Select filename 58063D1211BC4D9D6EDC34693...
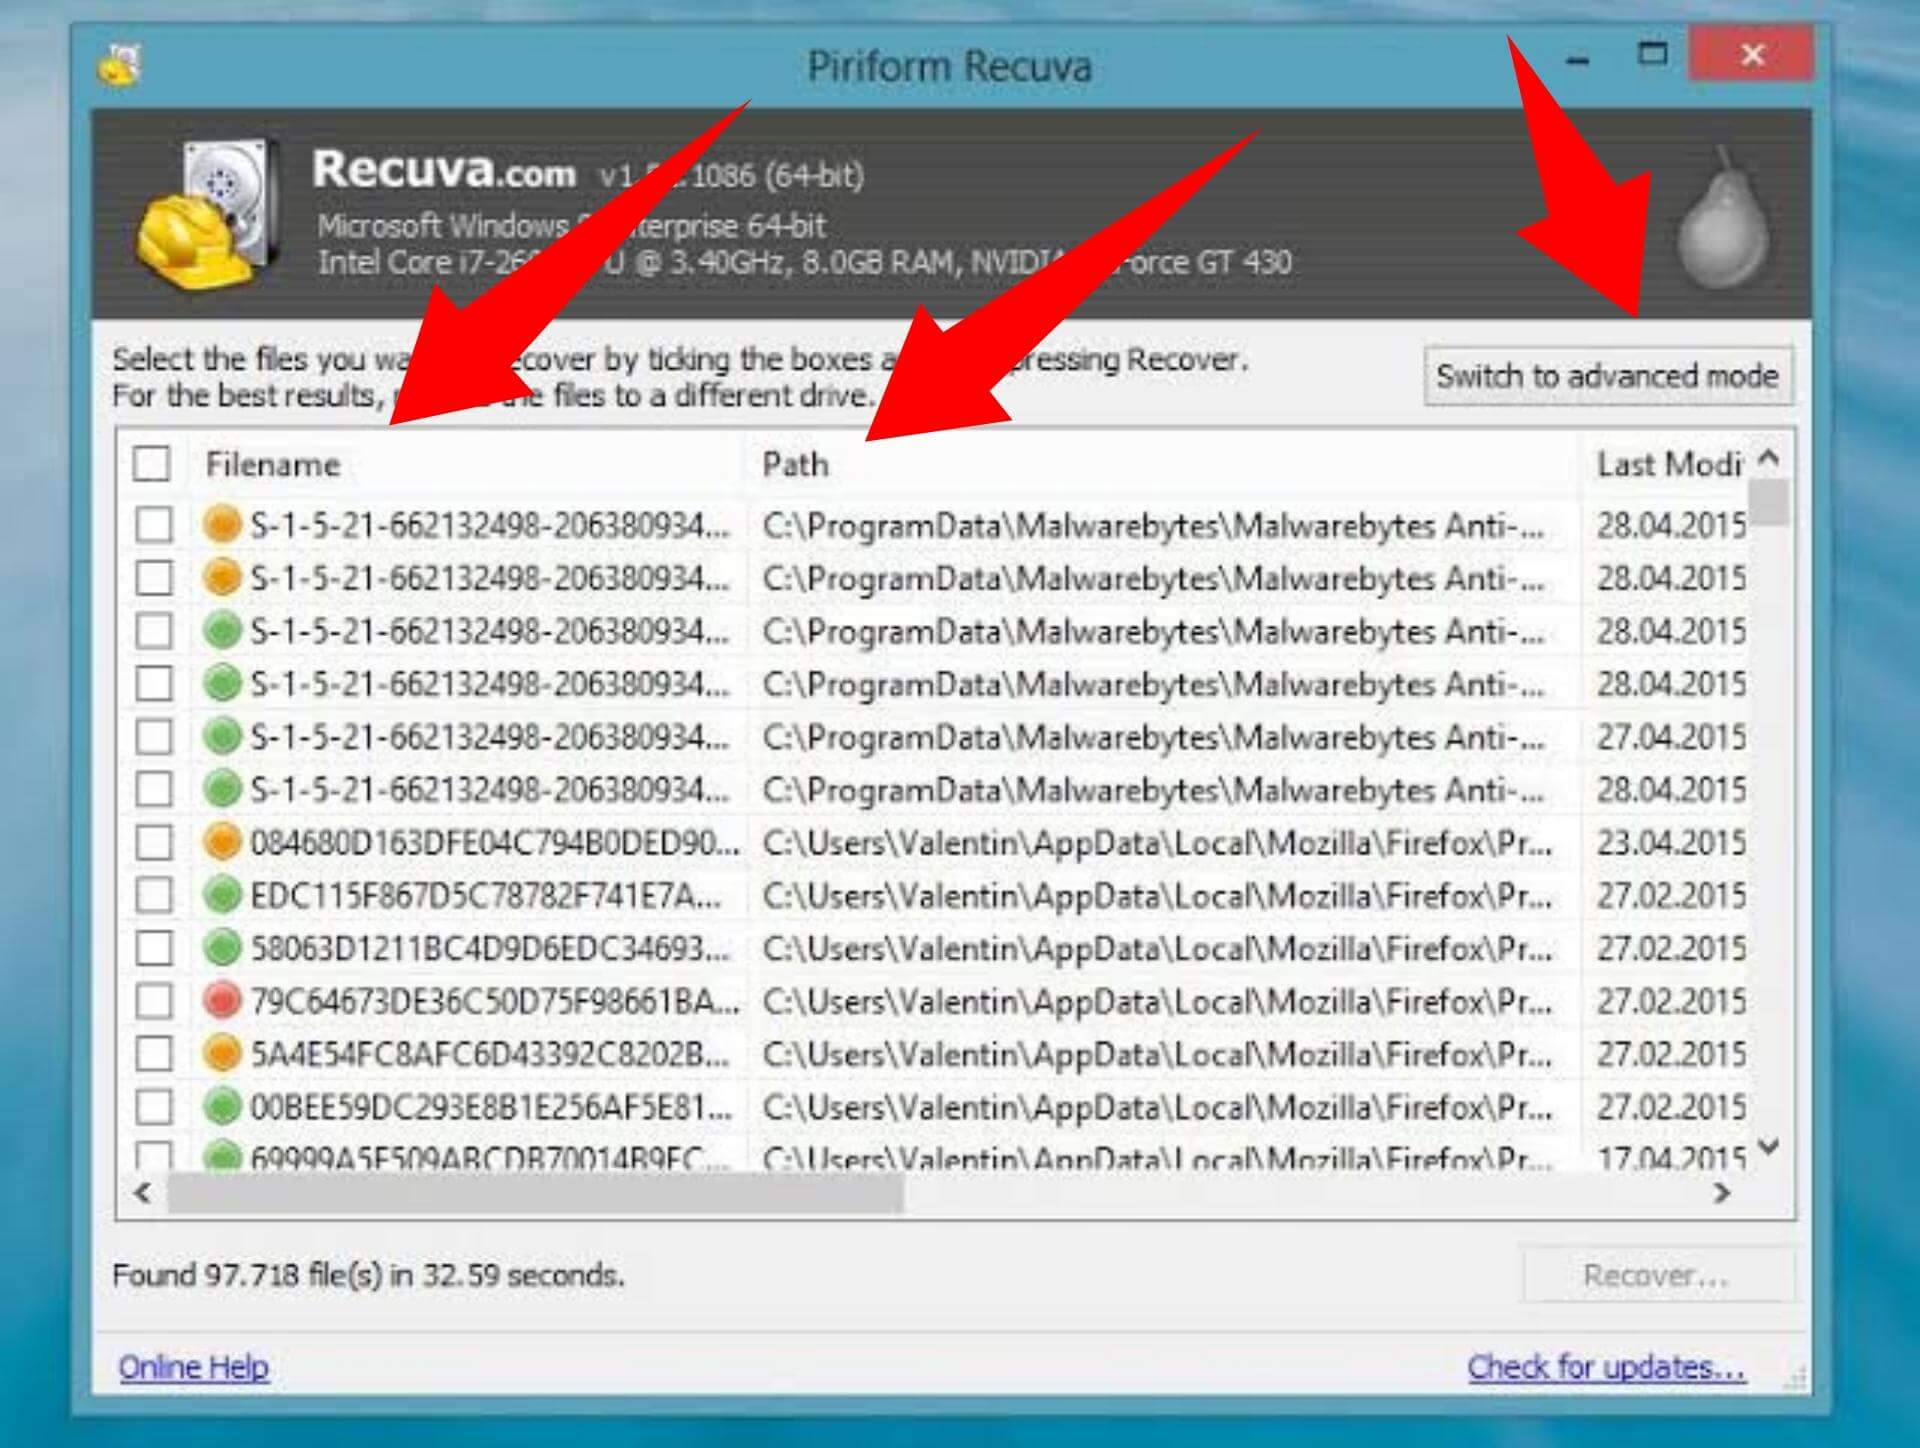Screen dimensions: 1920x1448 pyautogui.click(x=490, y=949)
